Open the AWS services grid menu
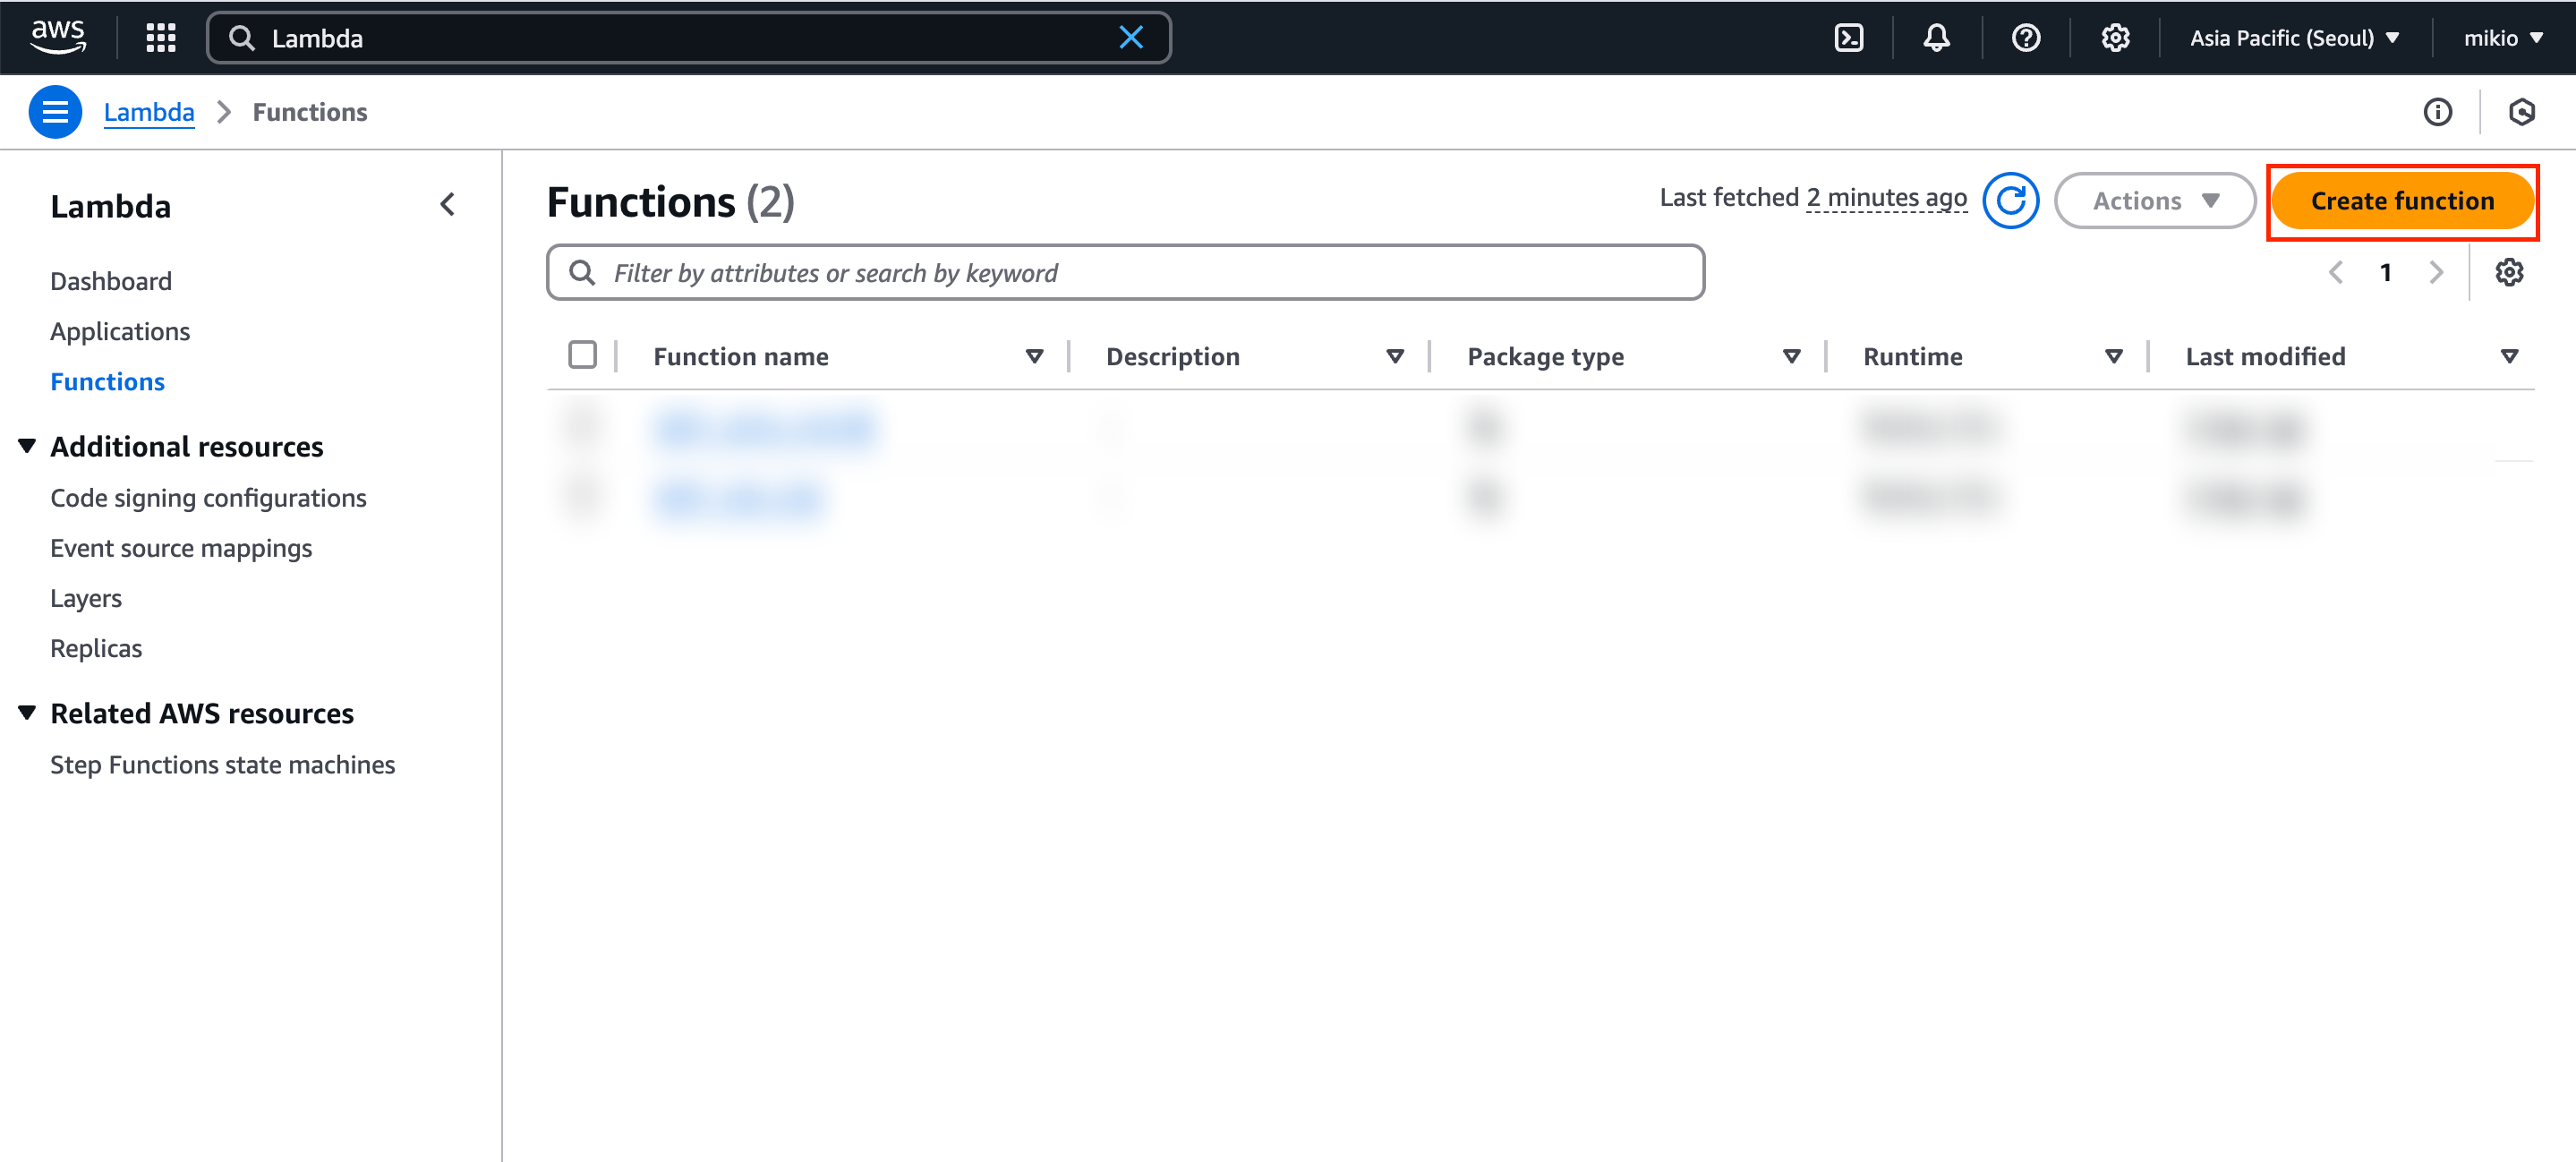2576x1162 pixels. point(160,38)
